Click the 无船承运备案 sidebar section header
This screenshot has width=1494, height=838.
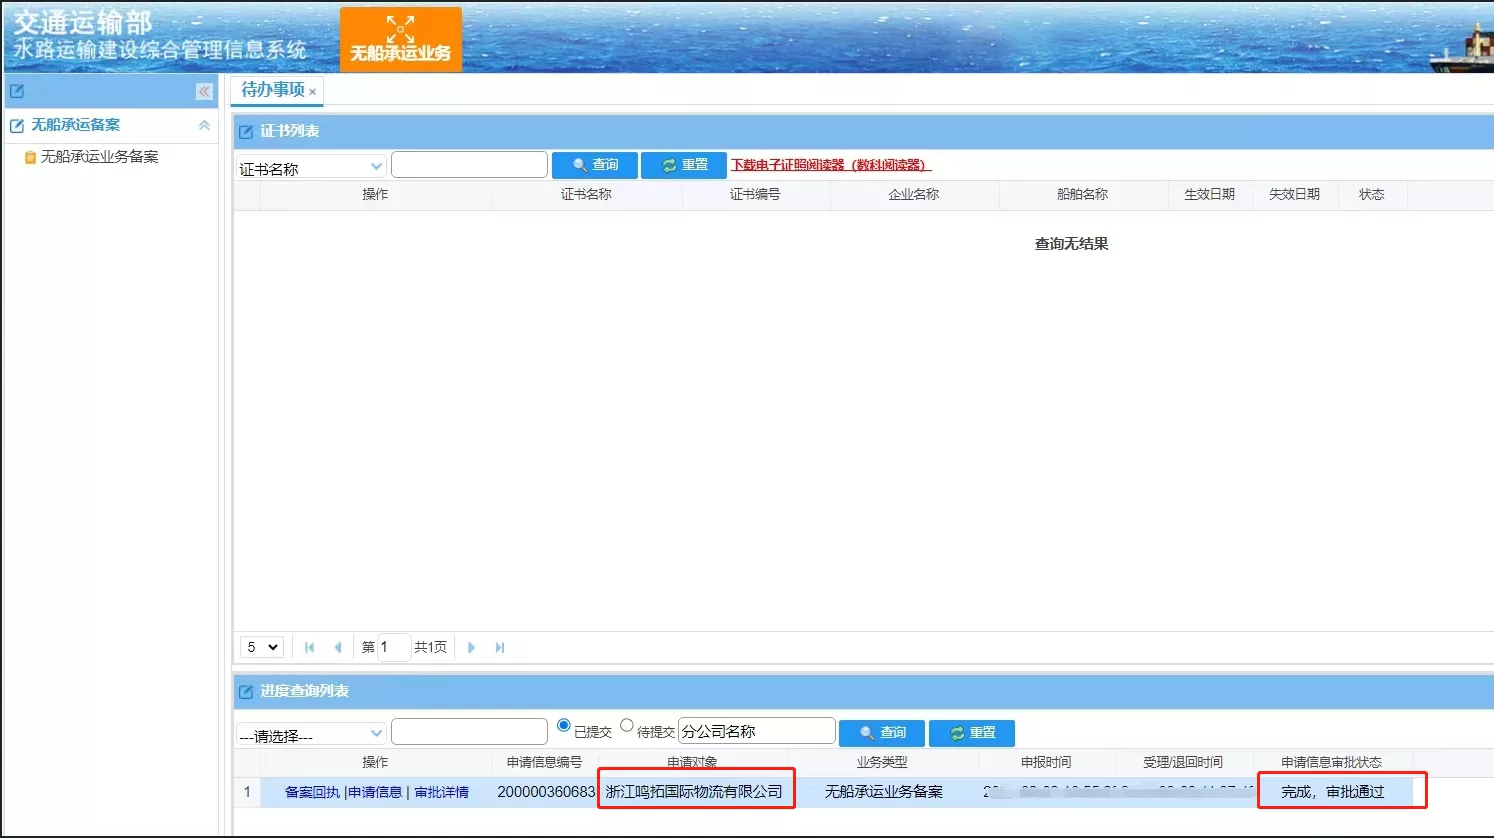110,125
